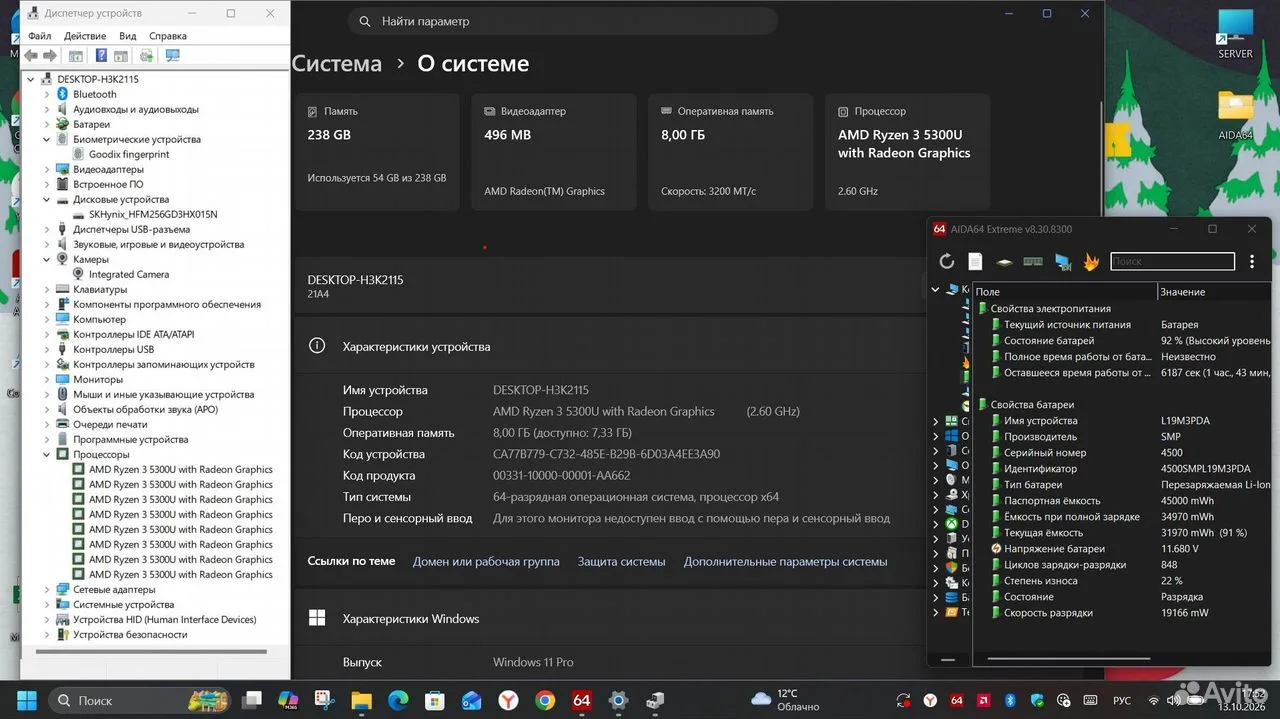This screenshot has width=1280, height=719.
Task: Open the Вид menu in Device Manager
Action: pos(128,36)
